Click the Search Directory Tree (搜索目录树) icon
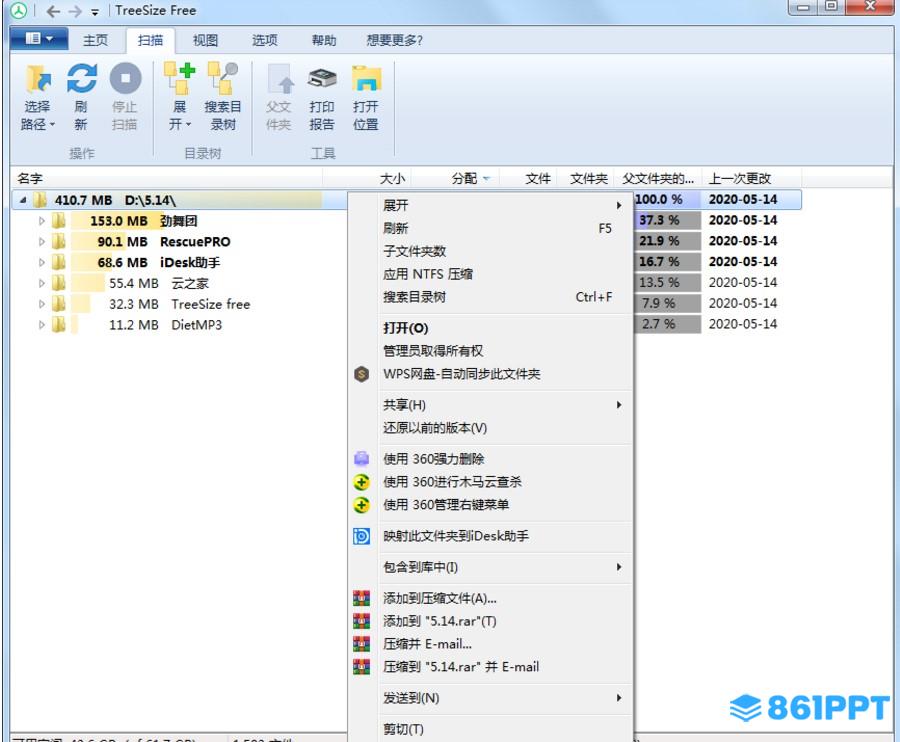The width and height of the screenshot is (900, 742). click(223, 78)
